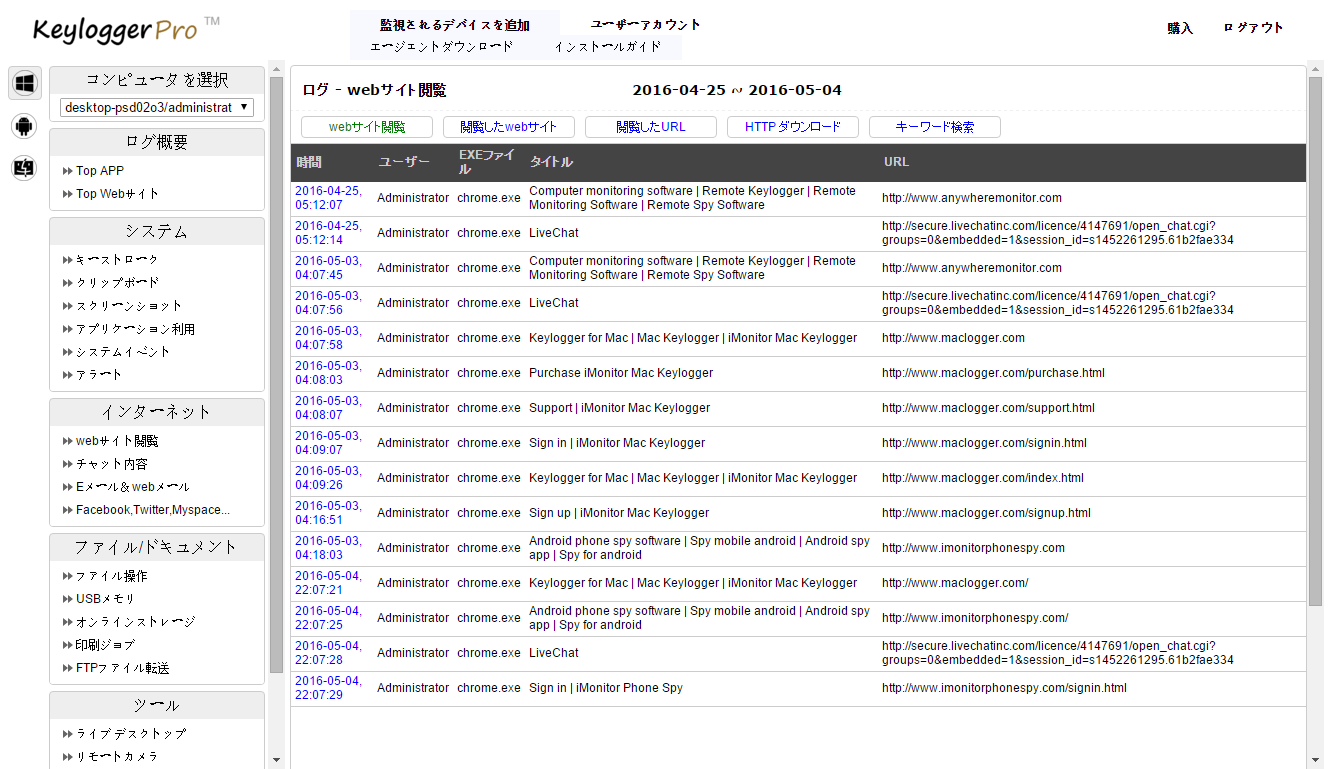Open the computer selection dropdown
Image resolution: width=1328 pixels, height=769 pixels.
tap(157, 107)
